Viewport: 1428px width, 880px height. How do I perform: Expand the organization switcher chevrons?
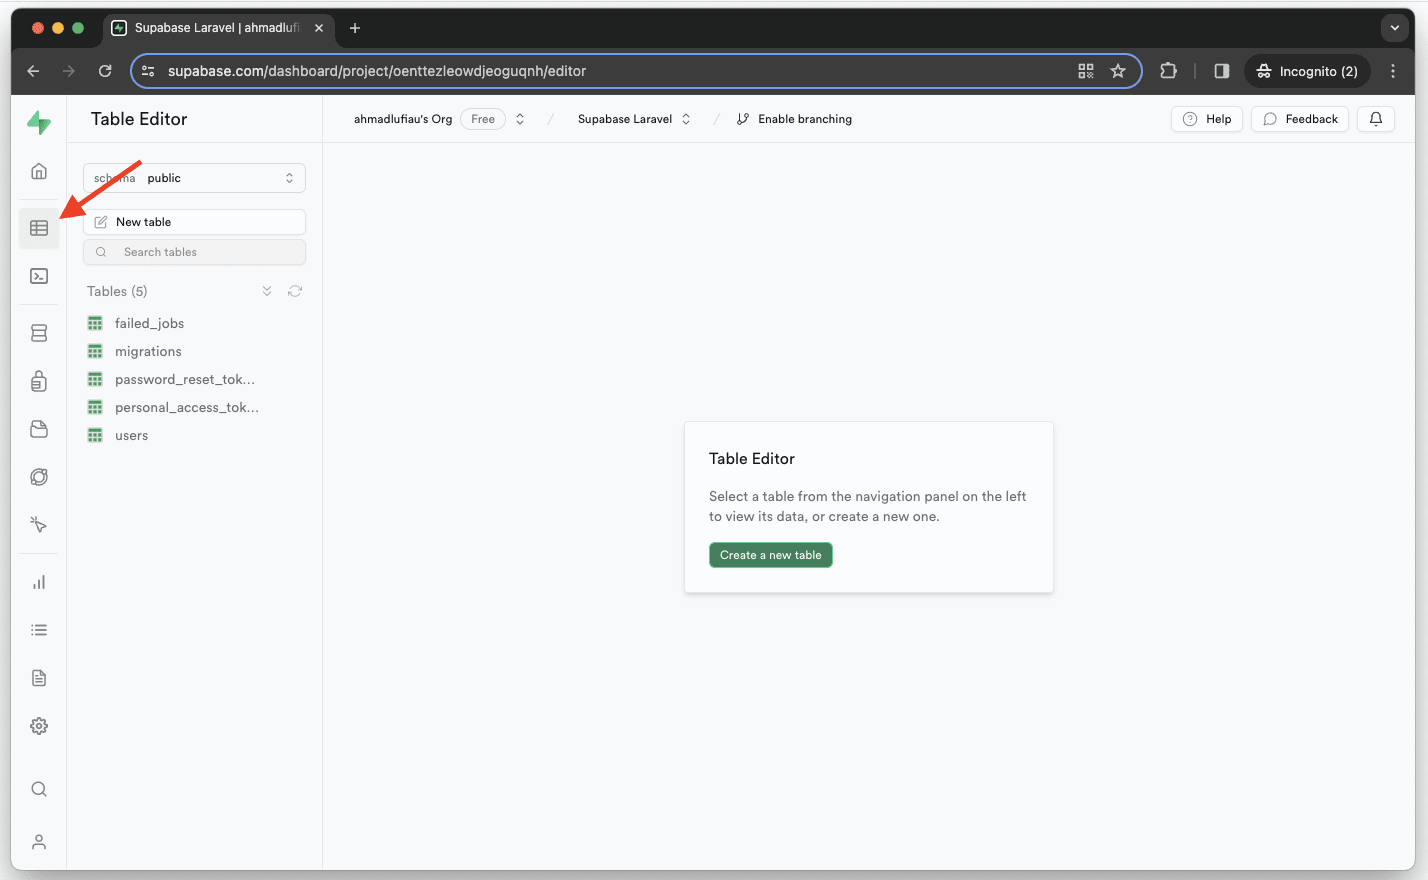(520, 119)
